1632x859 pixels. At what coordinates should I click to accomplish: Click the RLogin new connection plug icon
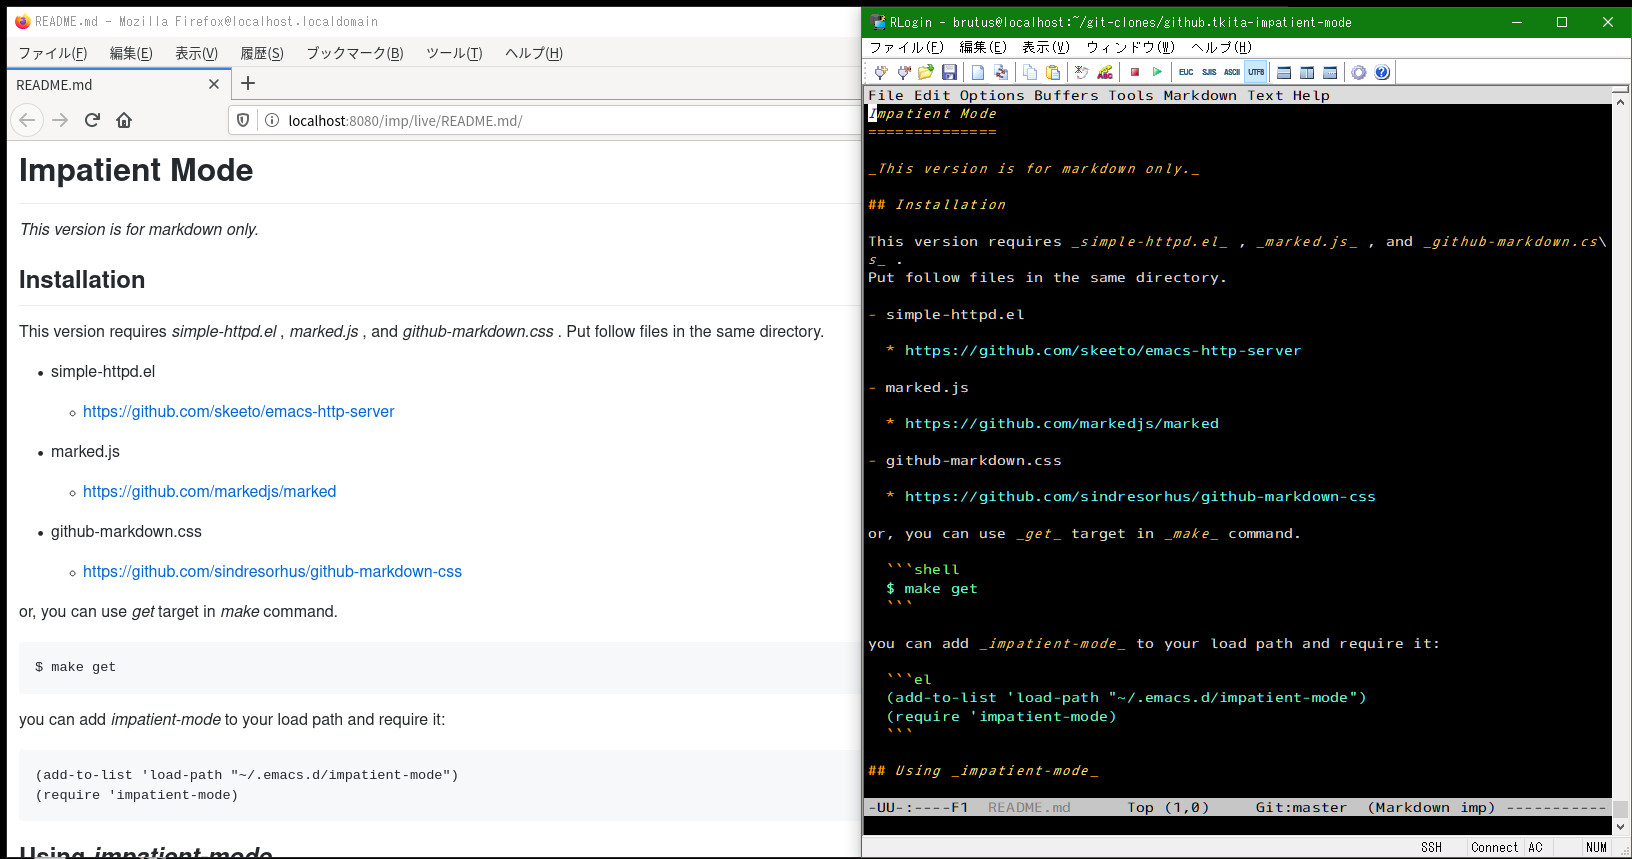coord(881,72)
